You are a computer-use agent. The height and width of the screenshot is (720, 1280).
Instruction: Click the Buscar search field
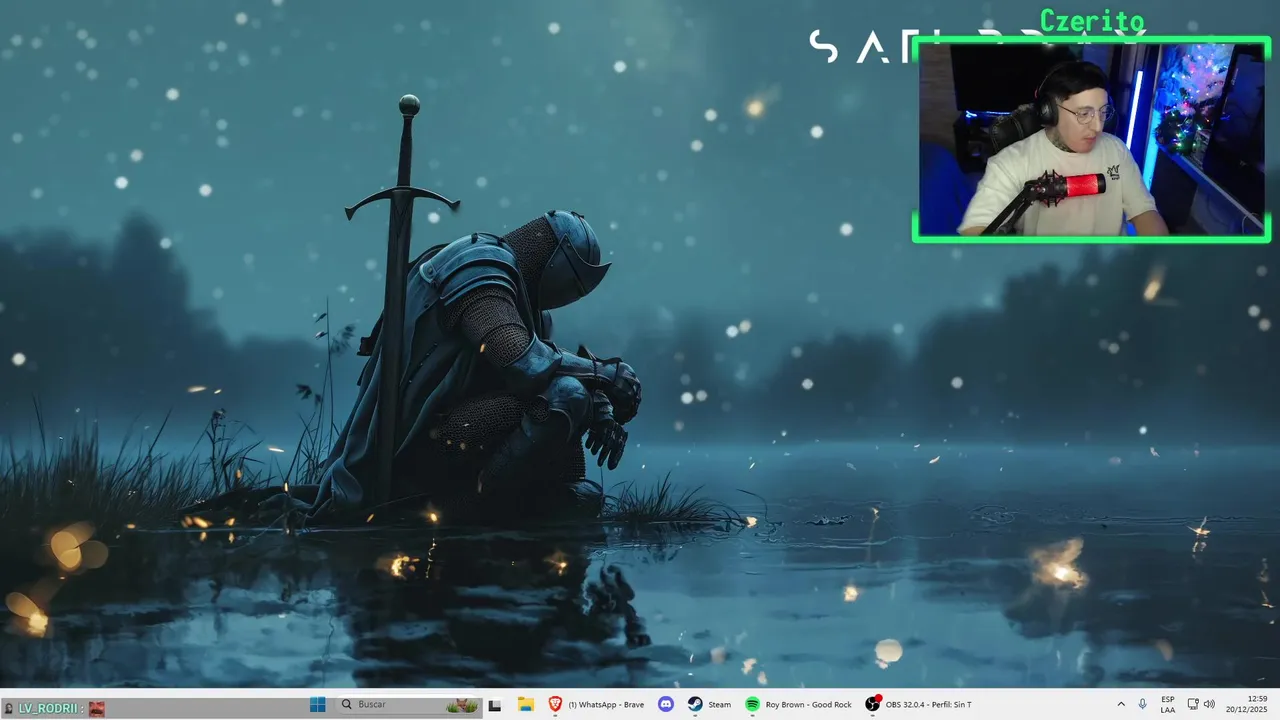tap(408, 705)
